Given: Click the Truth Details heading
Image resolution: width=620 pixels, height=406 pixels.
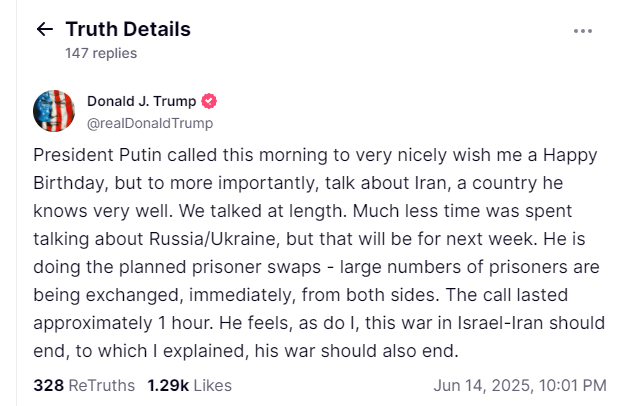Looking at the screenshot, I should (128, 29).
